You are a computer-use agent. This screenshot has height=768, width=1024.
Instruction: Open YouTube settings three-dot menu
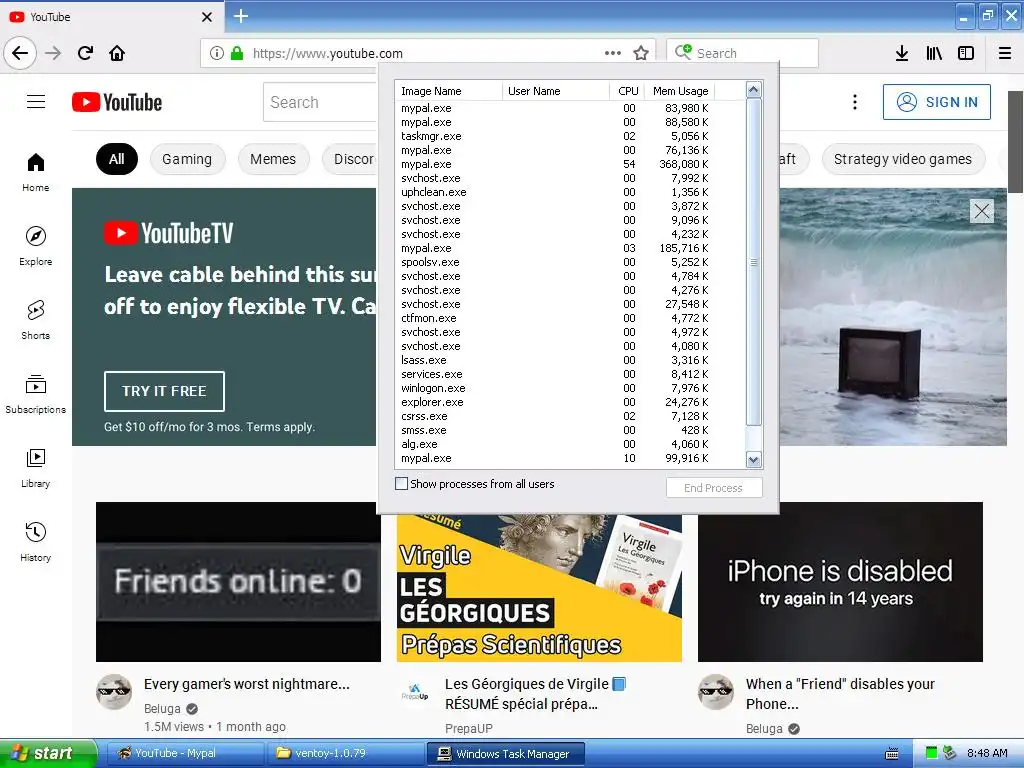pos(855,102)
